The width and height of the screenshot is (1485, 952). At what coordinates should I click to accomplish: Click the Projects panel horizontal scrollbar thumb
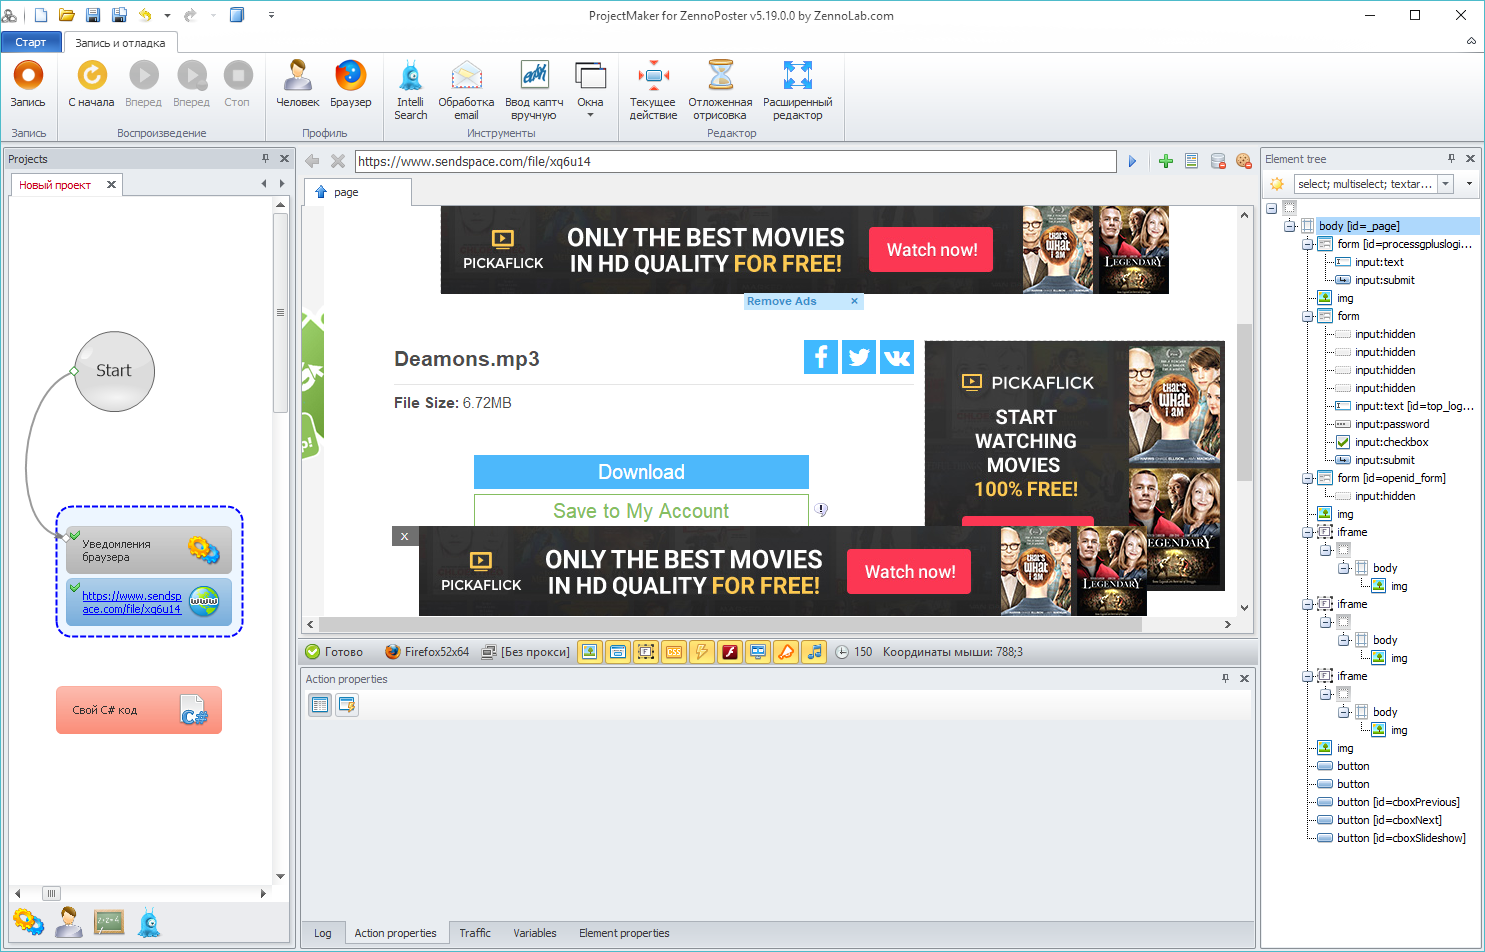pyautogui.click(x=51, y=893)
